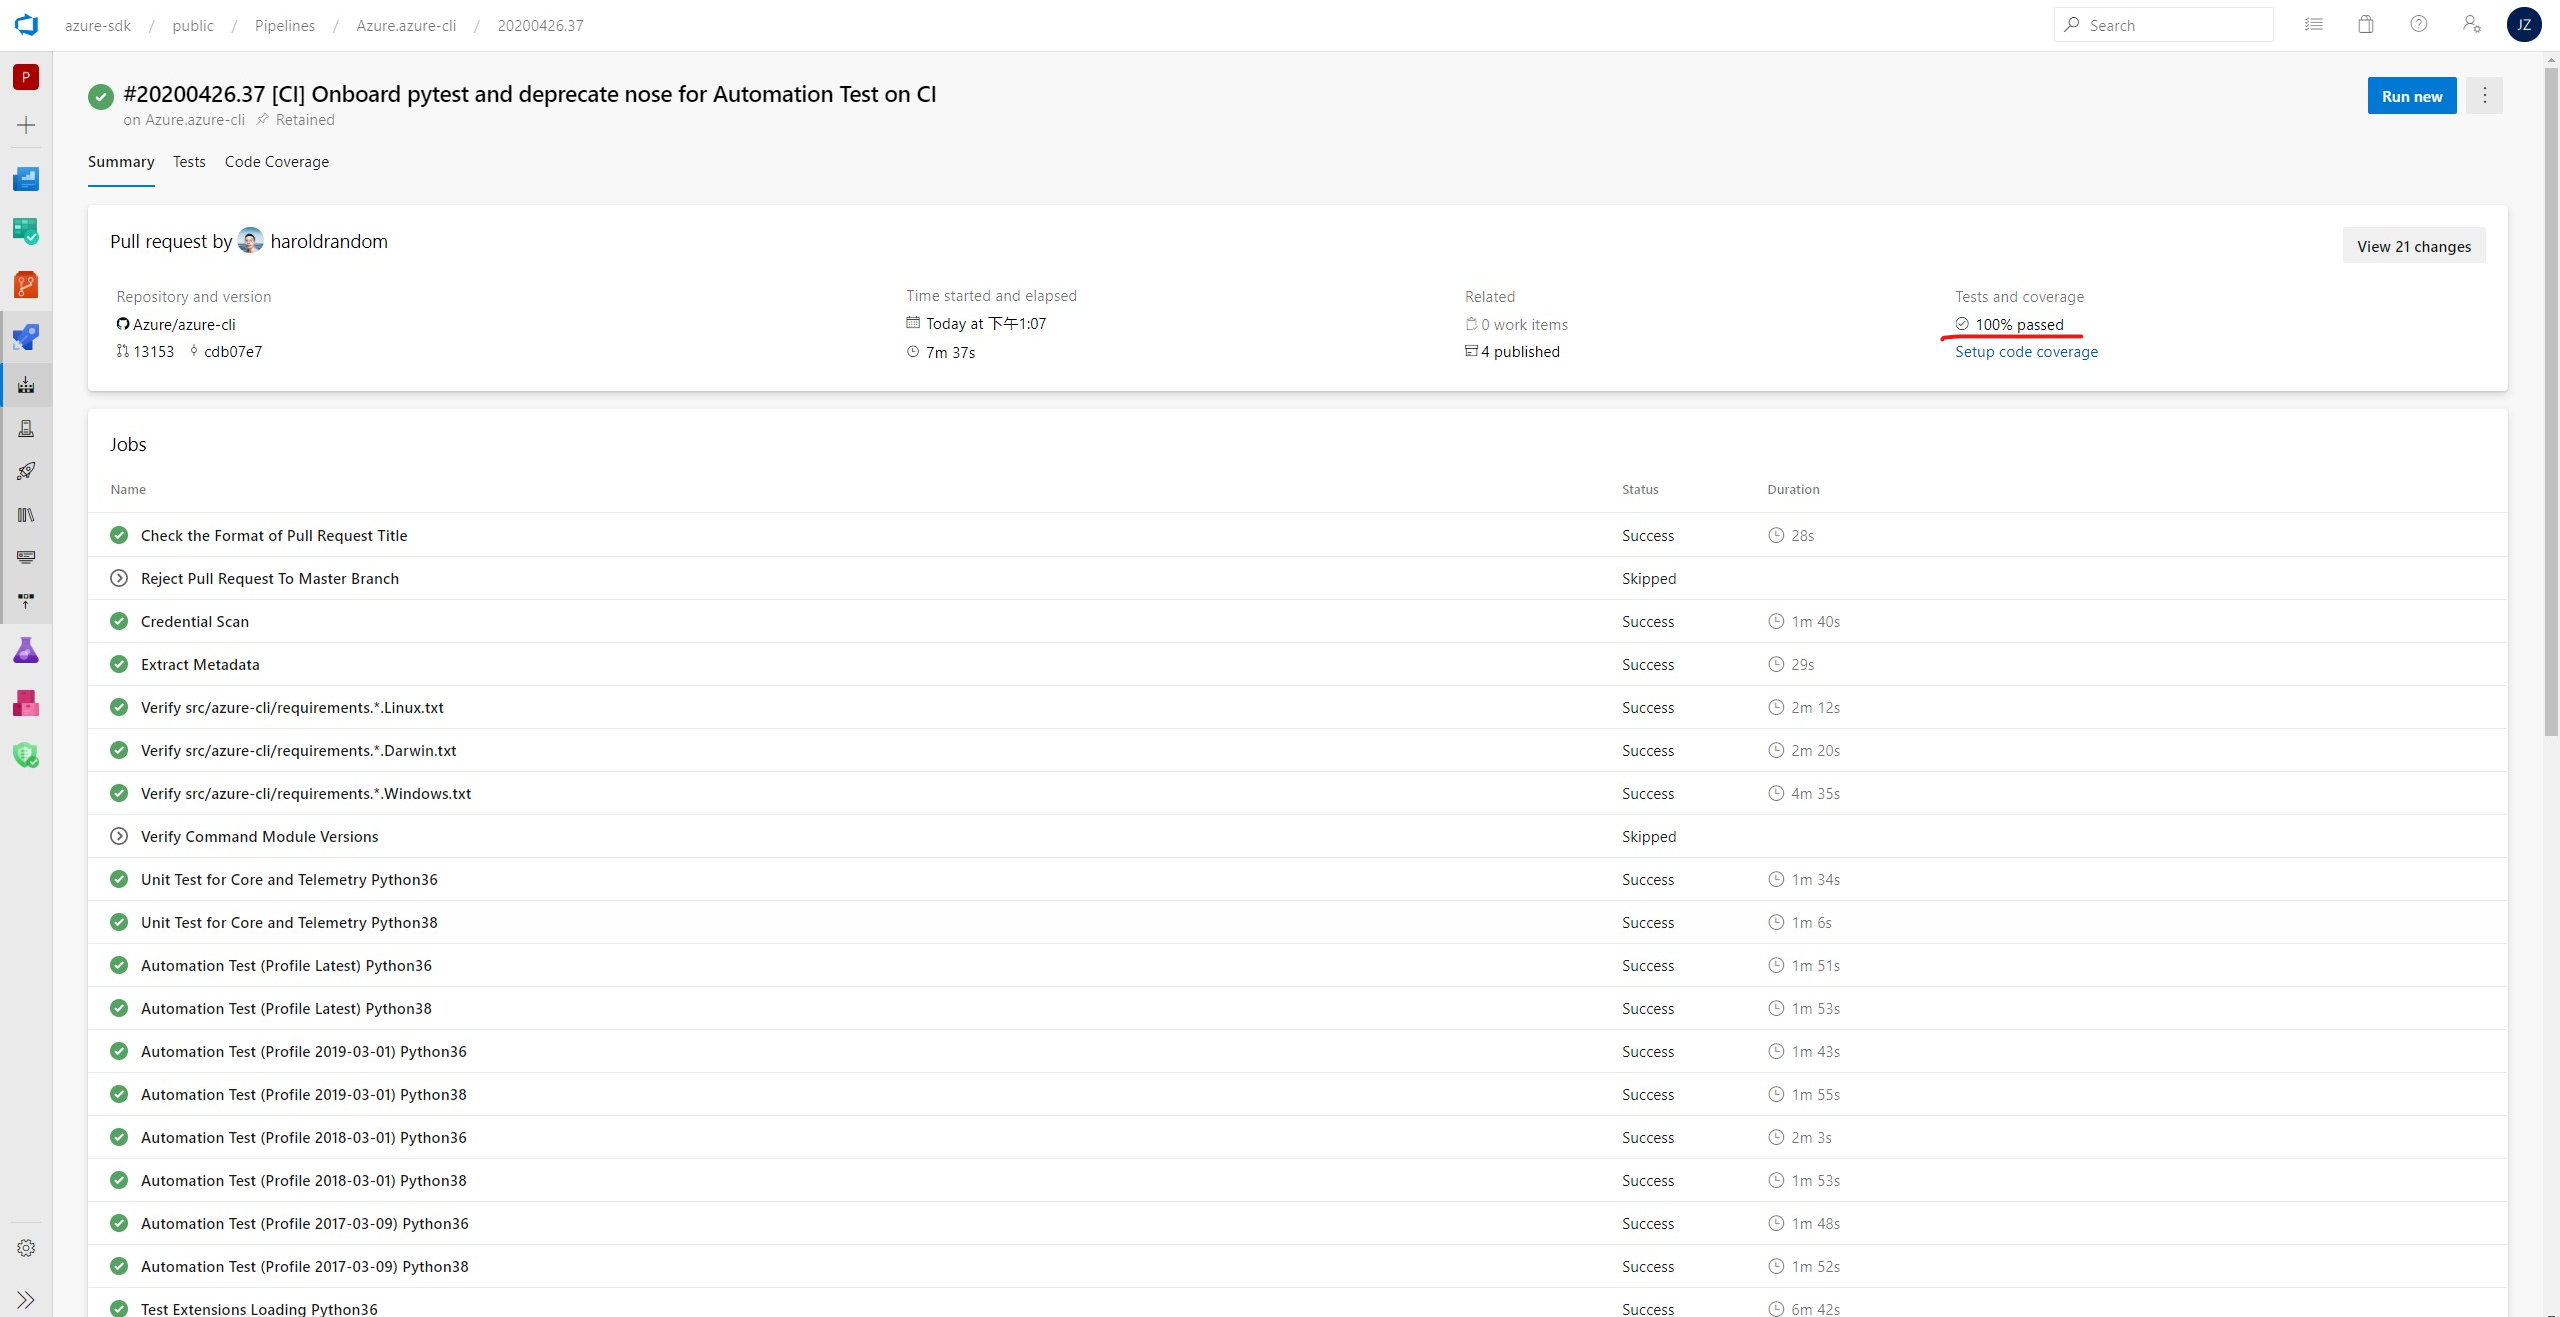The width and height of the screenshot is (2560, 1317).
Task: Switch to the Code Coverage tab
Action: 277,162
